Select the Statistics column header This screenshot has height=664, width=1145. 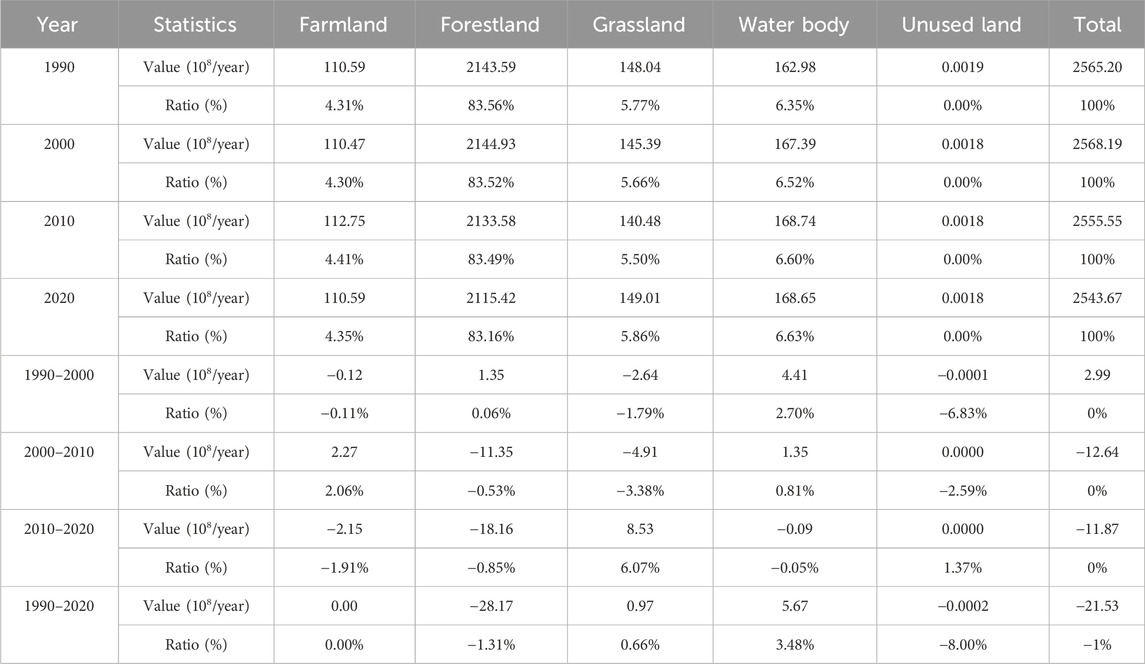[x=195, y=24]
